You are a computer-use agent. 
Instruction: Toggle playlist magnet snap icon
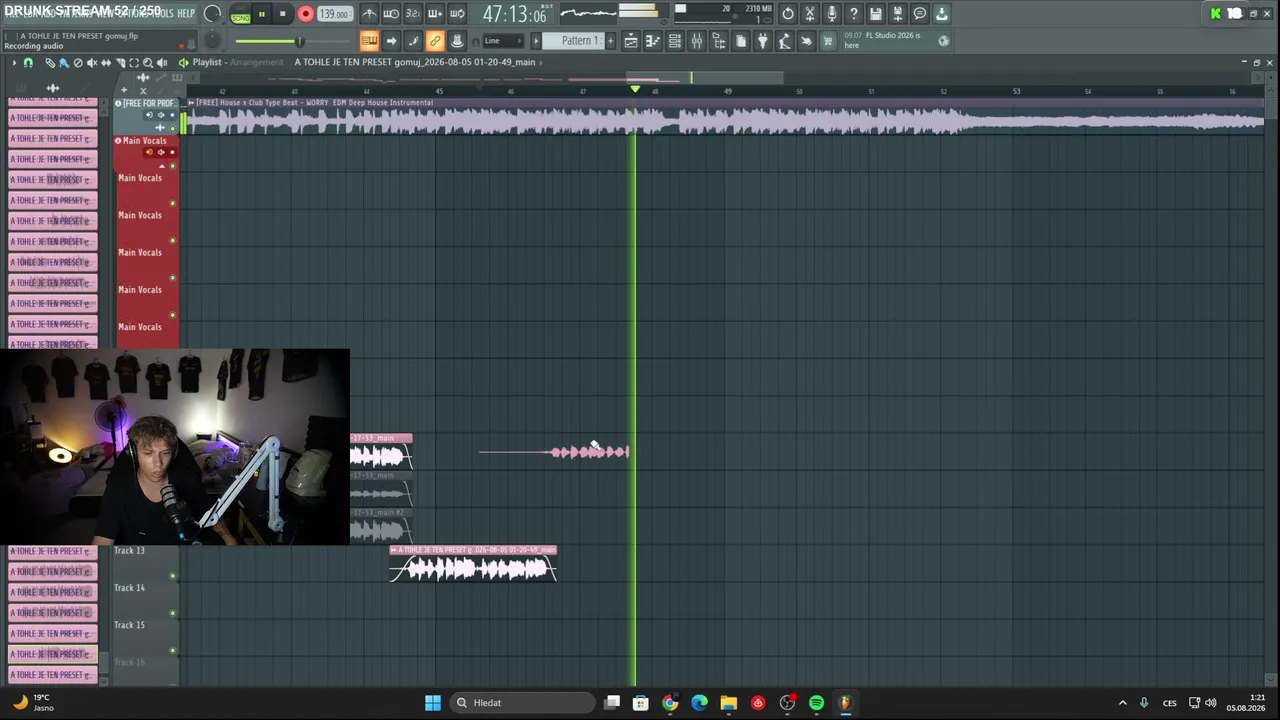[28, 62]
